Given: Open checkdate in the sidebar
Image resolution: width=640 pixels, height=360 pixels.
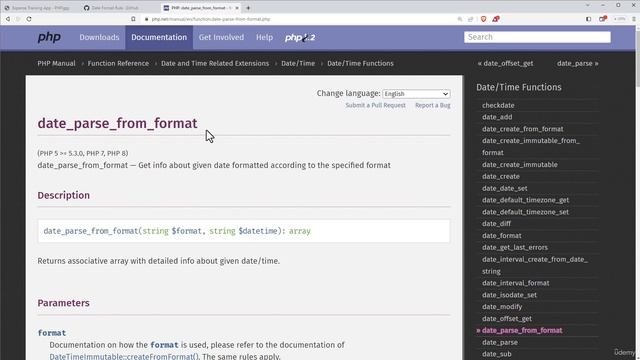Looking at the screenshot, I should pos(498,105).
